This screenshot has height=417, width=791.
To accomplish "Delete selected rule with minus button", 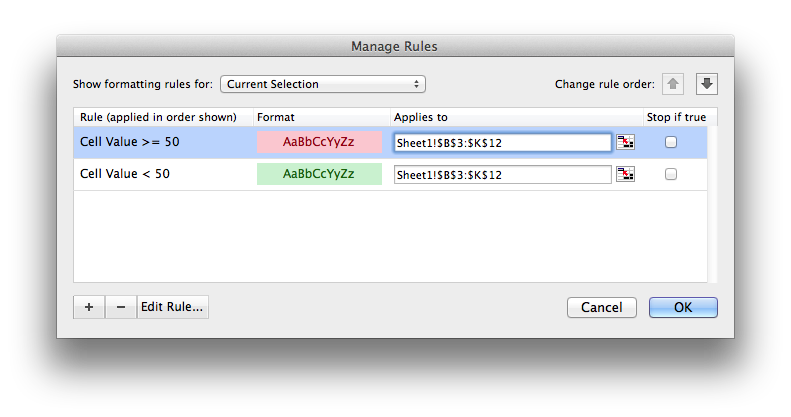I will tap(121, 307).
